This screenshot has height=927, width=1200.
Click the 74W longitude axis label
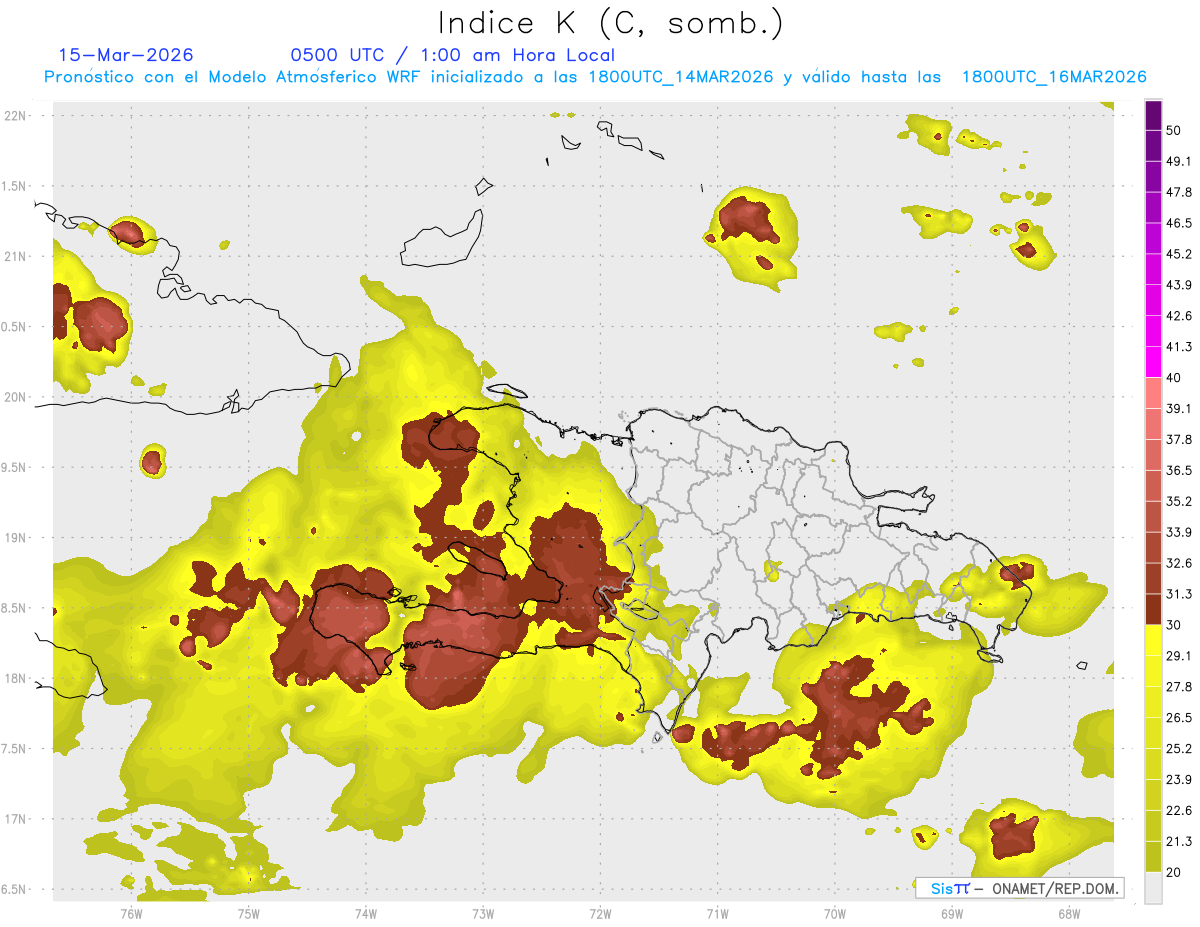(365, 913)
